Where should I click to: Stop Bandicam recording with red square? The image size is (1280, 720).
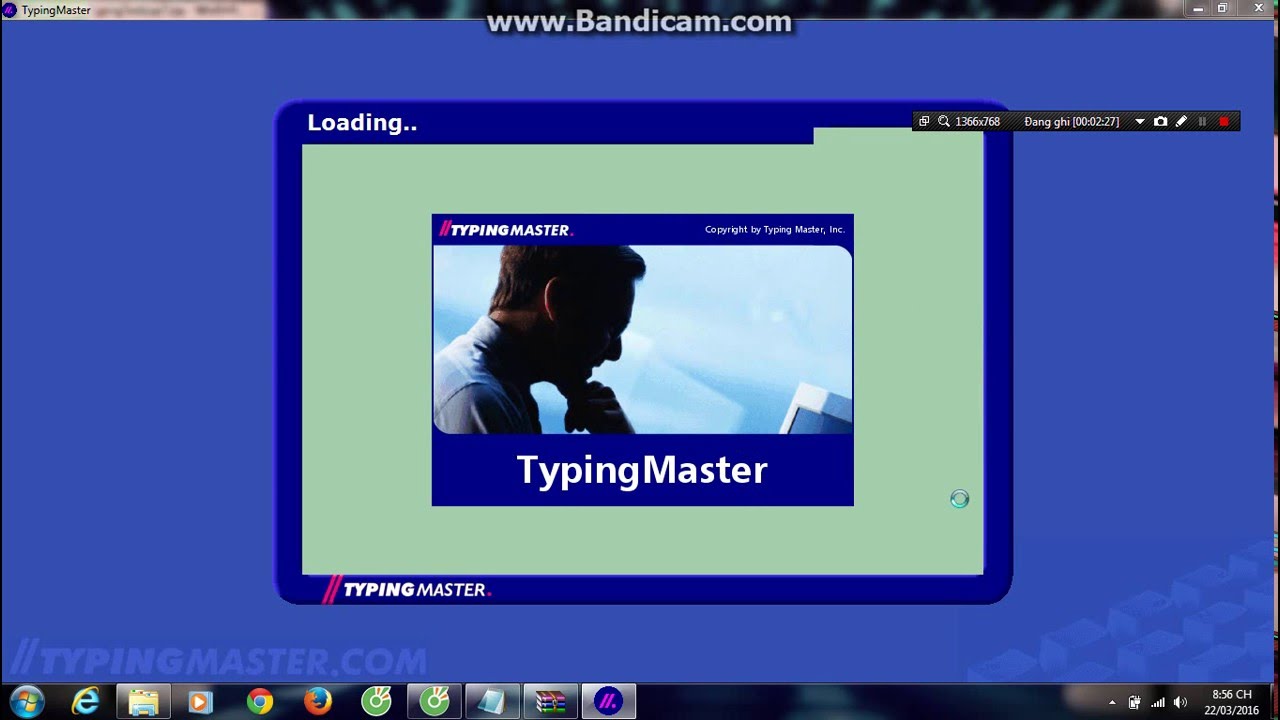coord(1224,121)
